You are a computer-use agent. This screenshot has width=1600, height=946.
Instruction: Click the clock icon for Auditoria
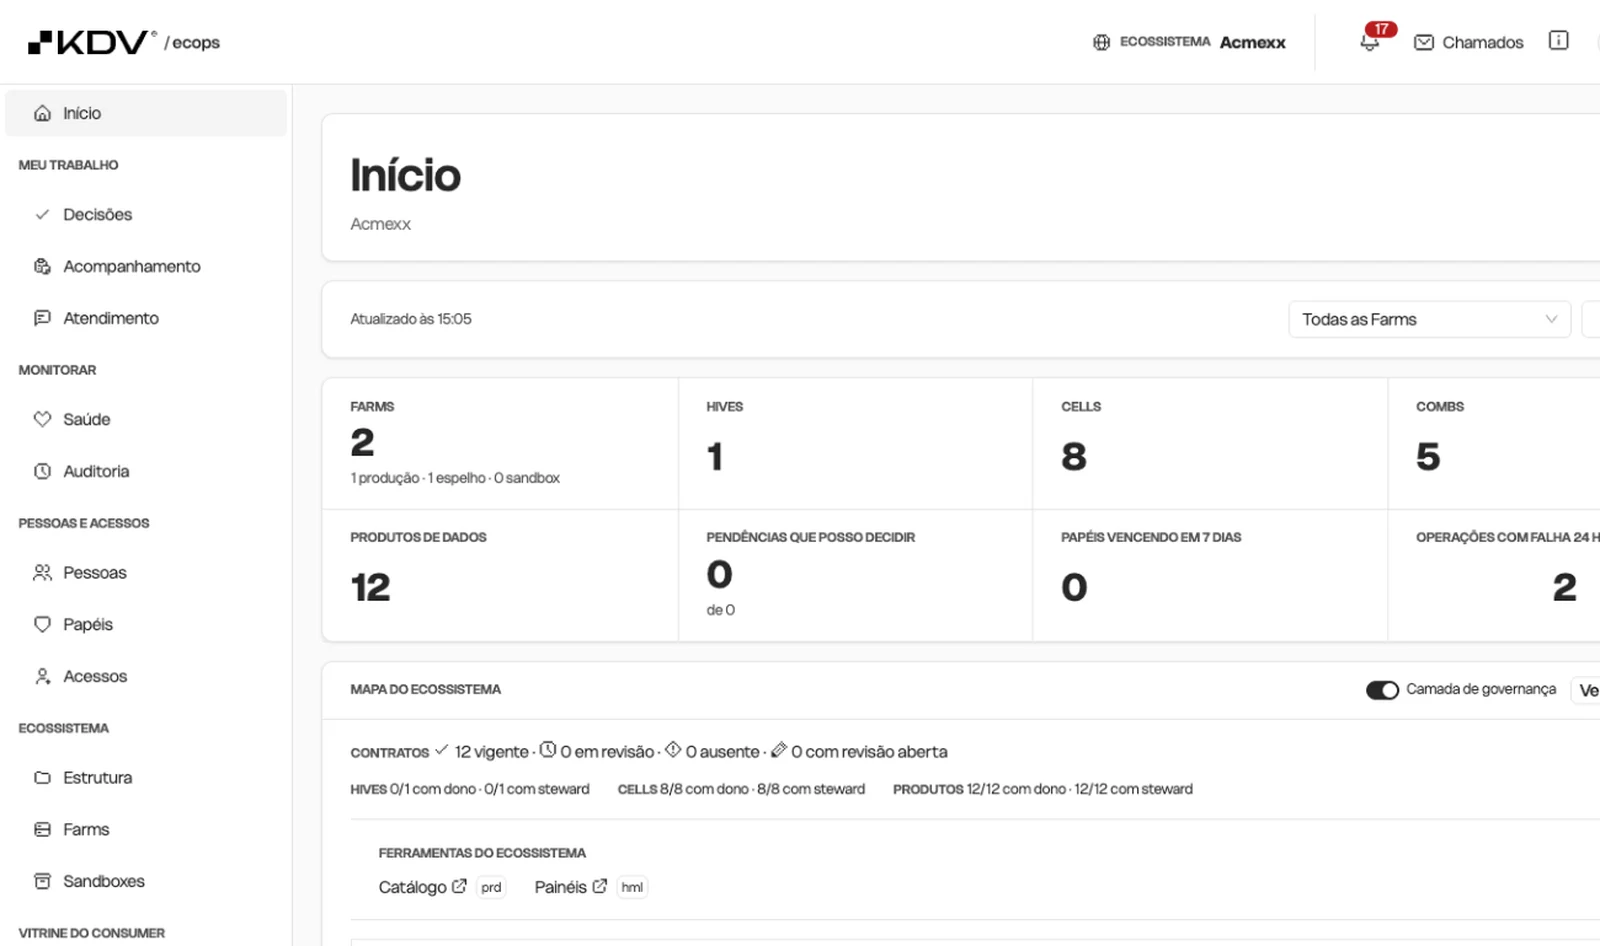click(42, 471)
